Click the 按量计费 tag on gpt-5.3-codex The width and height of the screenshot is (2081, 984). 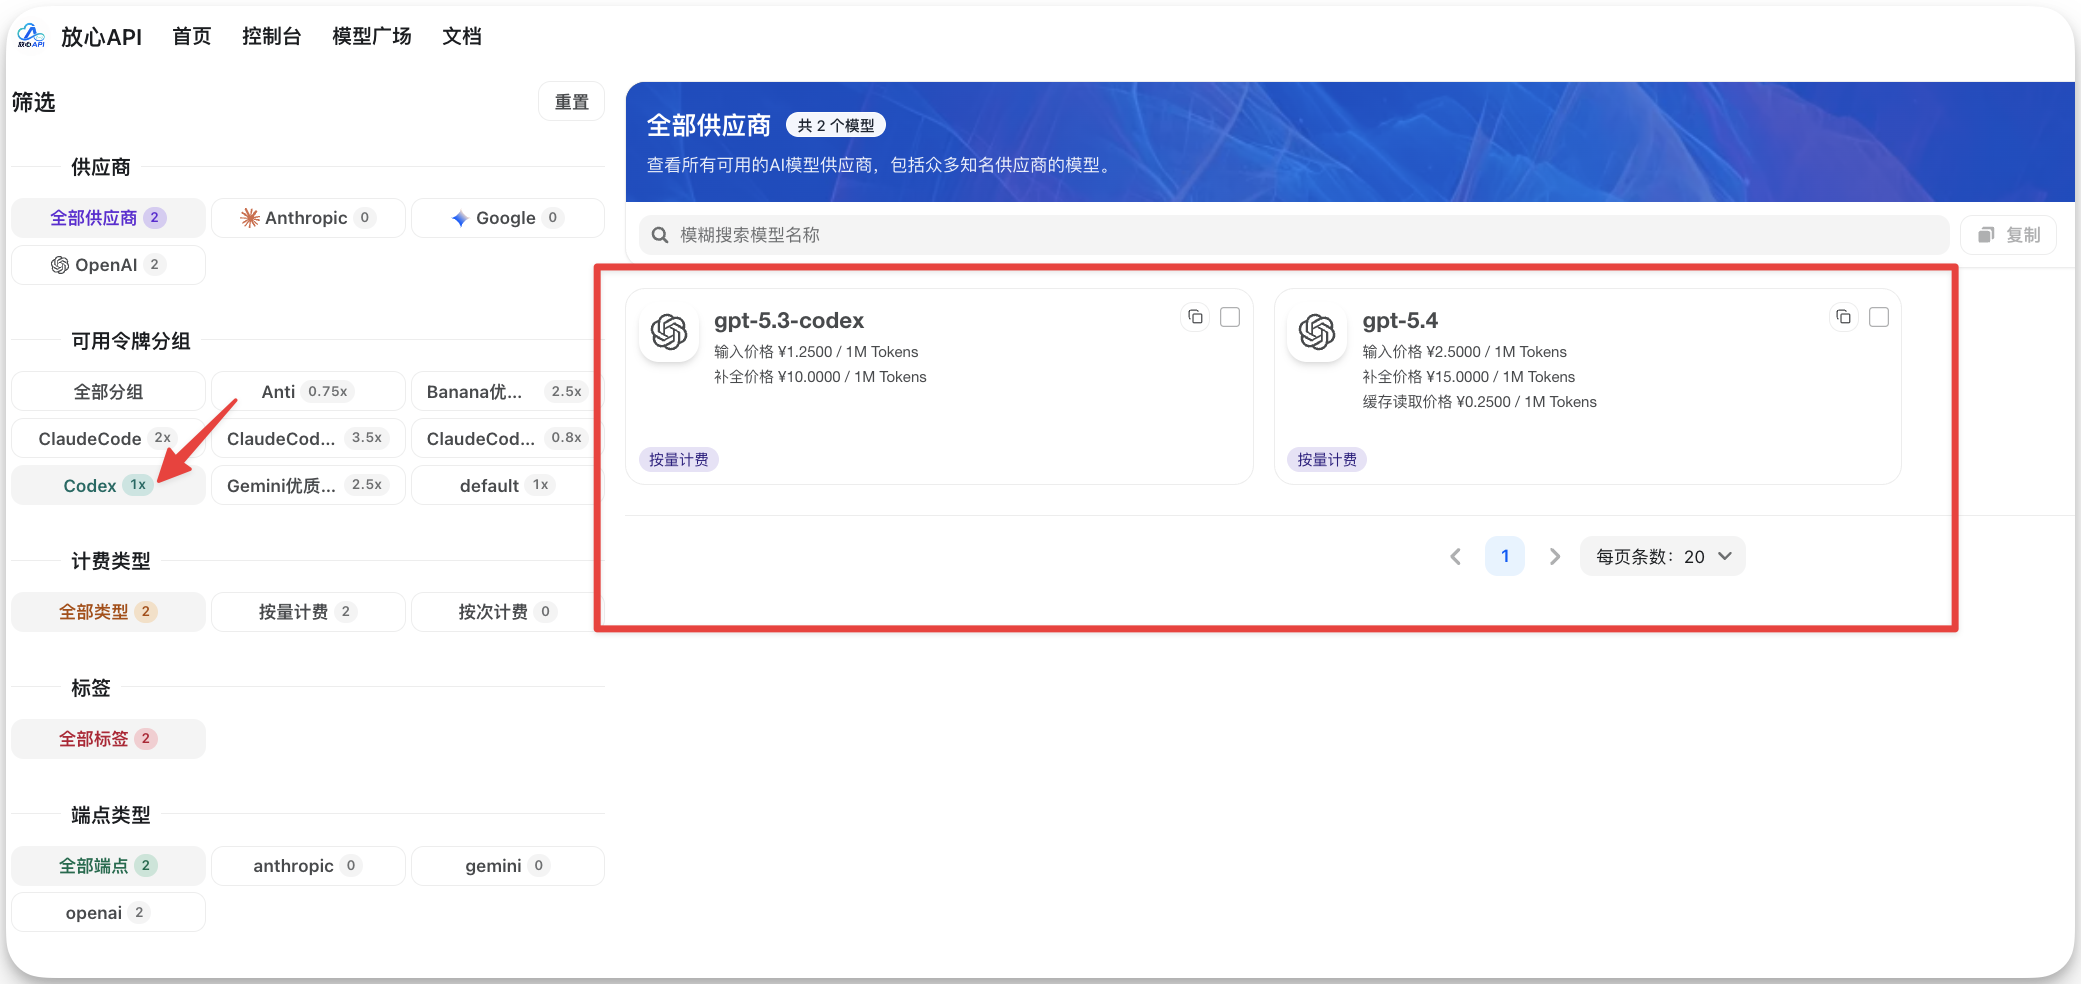[x=679, y=460]
